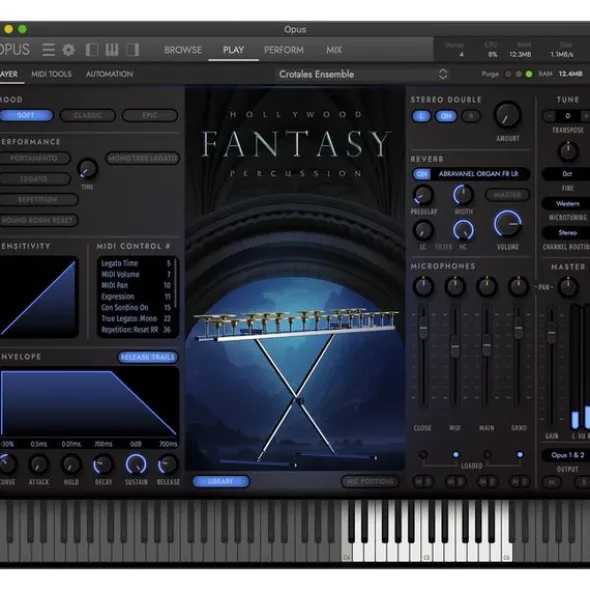The image size is (590, 591).
Task: Select the Epic mood
Action: (x=150, y=115)
